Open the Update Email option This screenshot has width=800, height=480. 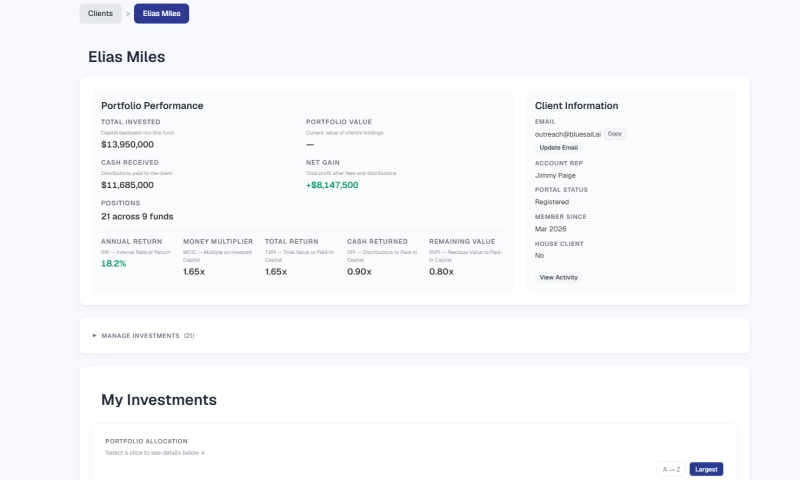[559, 147]
